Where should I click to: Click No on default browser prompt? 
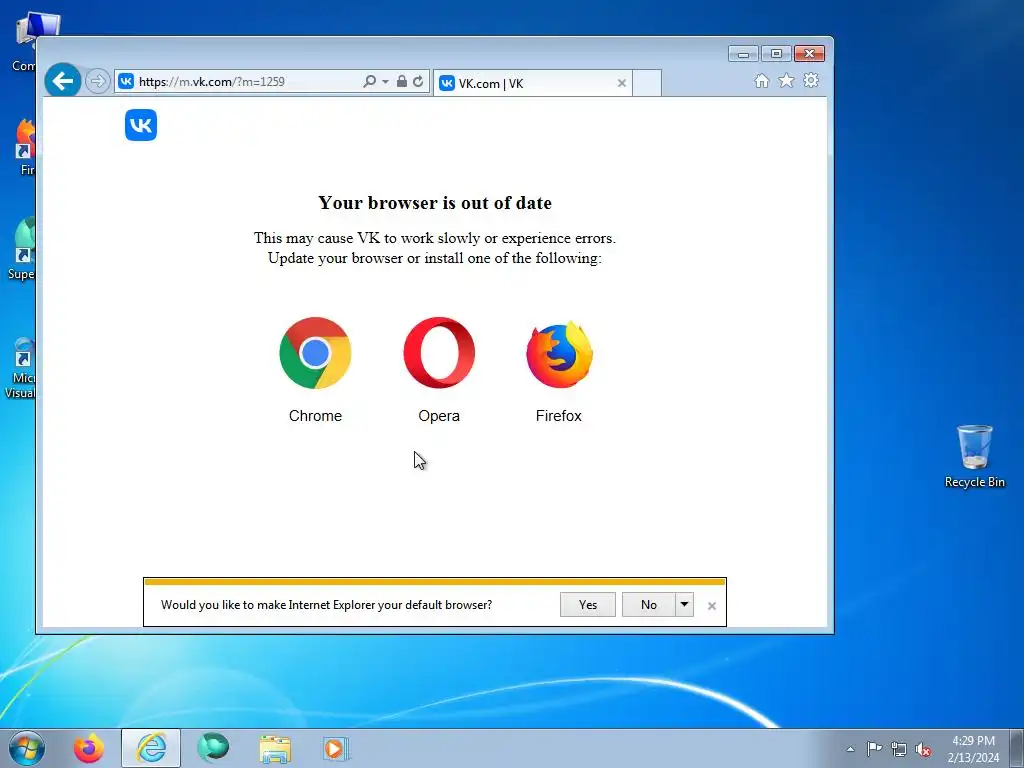tap(648, 605)
